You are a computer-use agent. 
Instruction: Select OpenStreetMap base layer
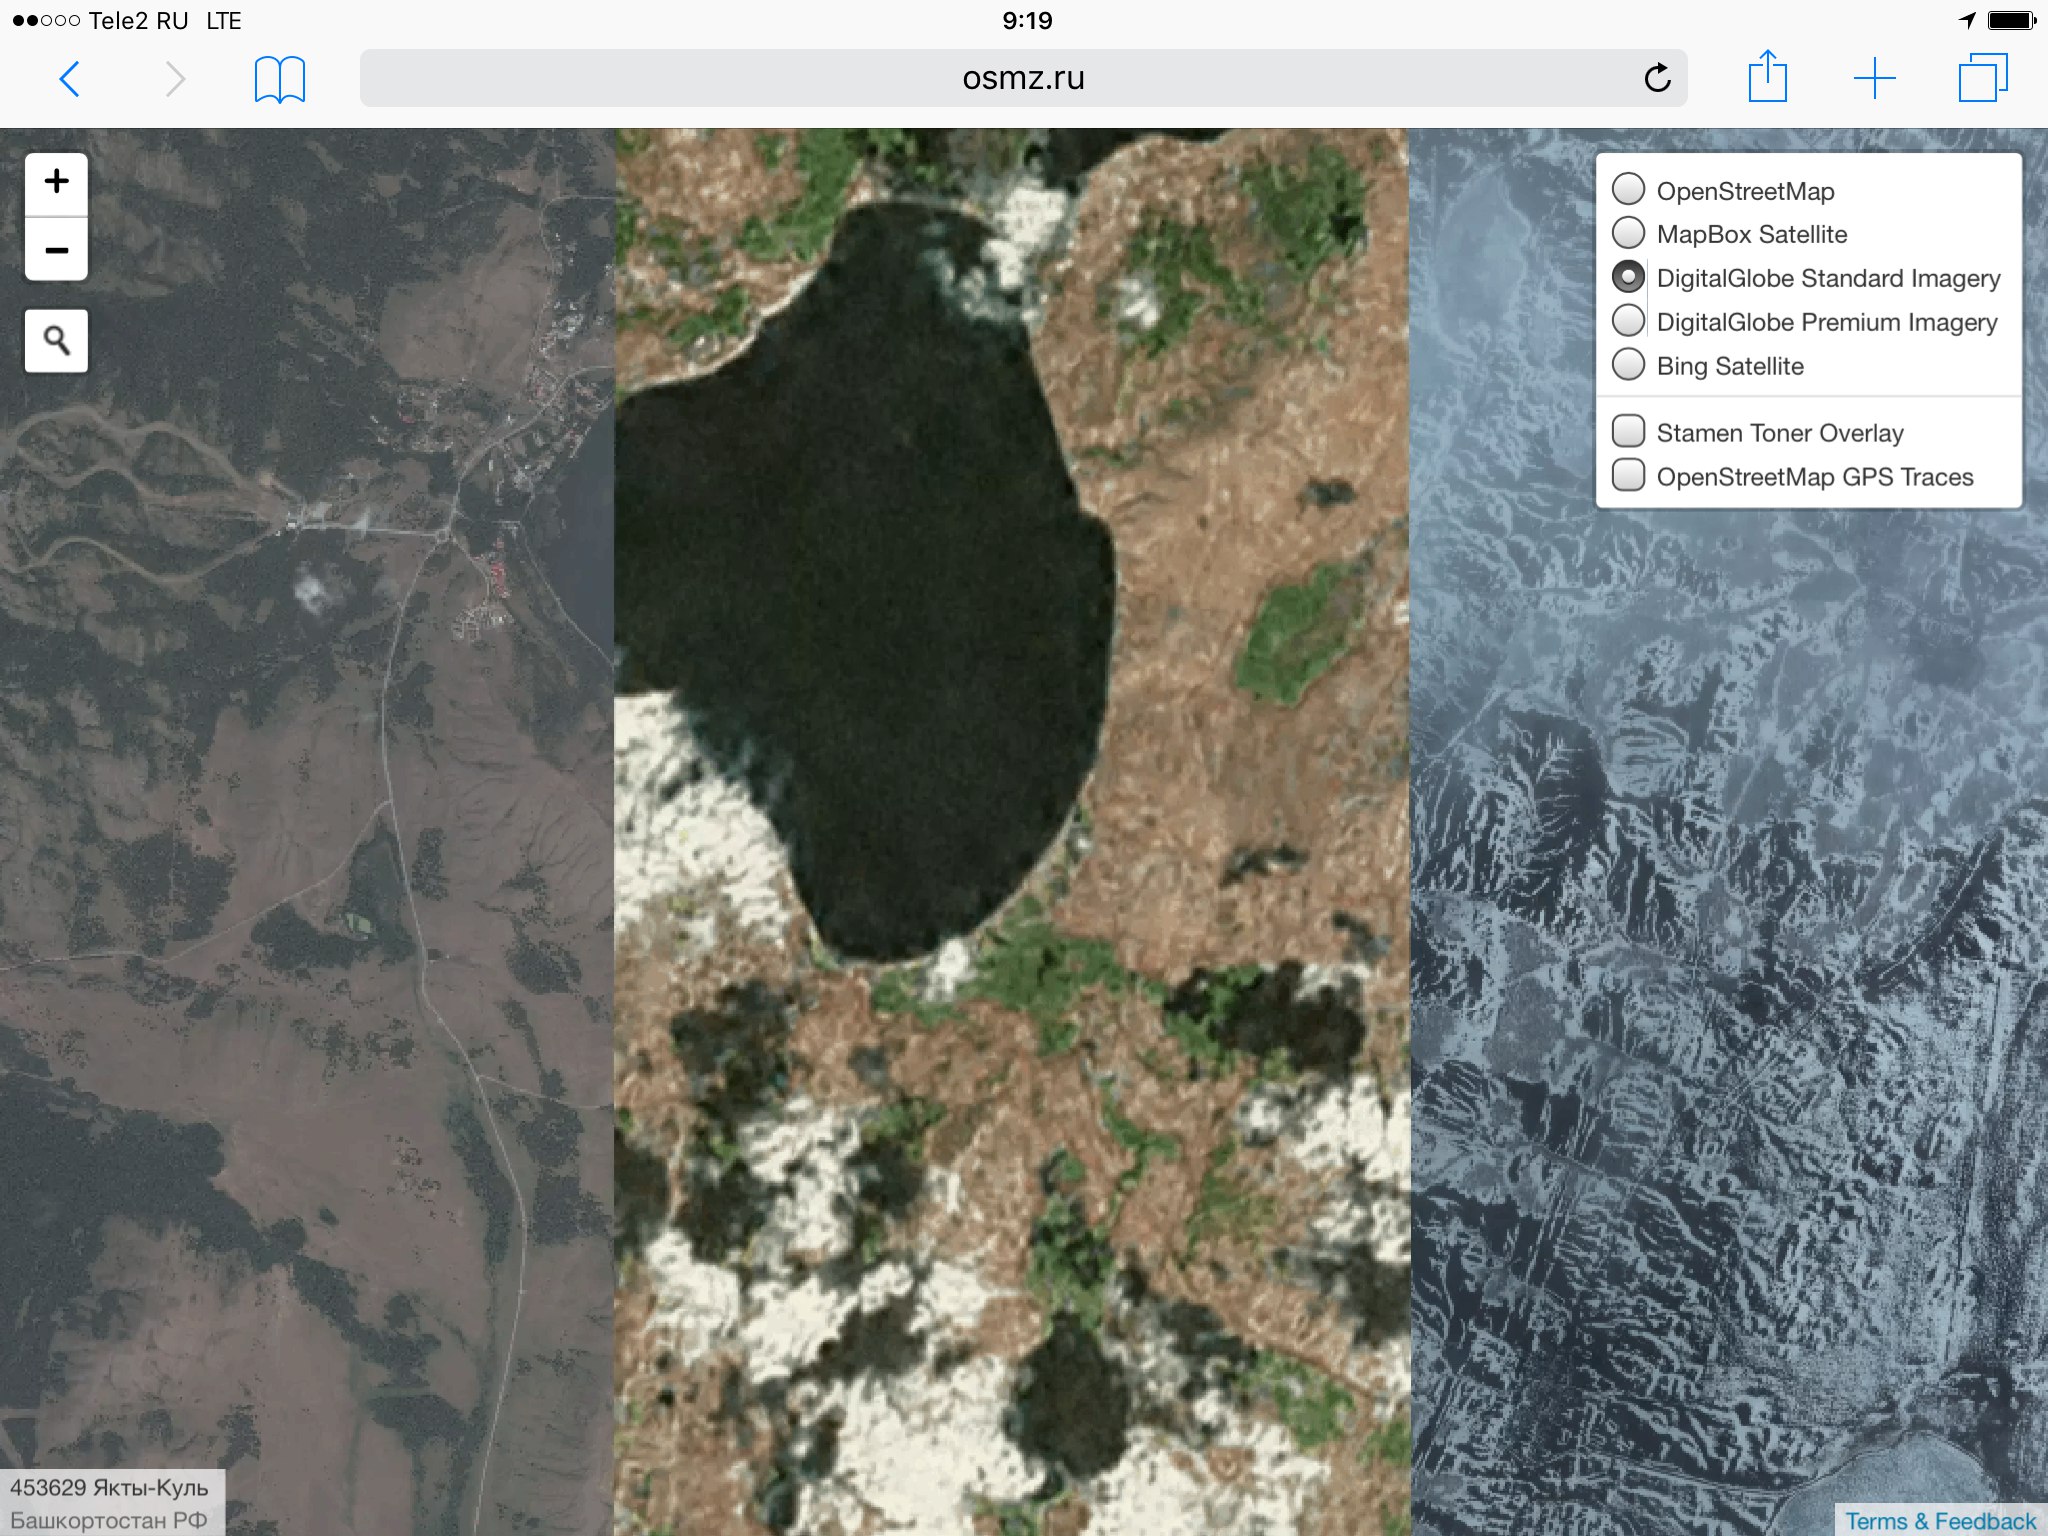[x=1629, y=189]
